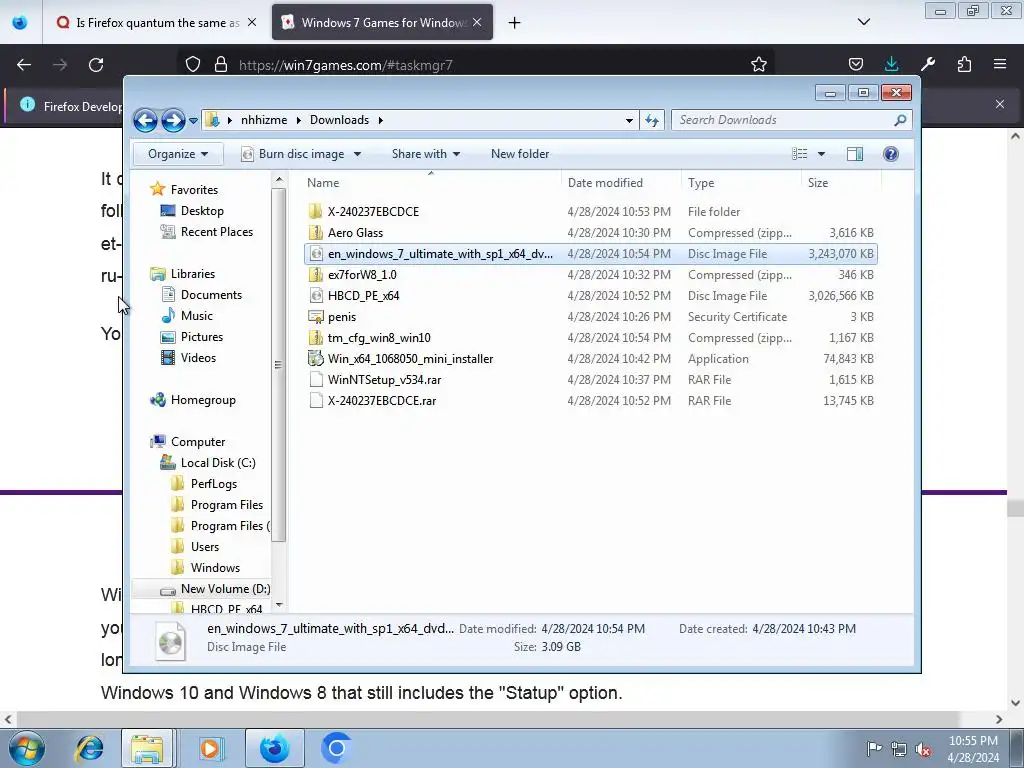Click Burn disc image button
Image resolution: width=1024 pixels, height=768 pixels.
tap(293, 154)
